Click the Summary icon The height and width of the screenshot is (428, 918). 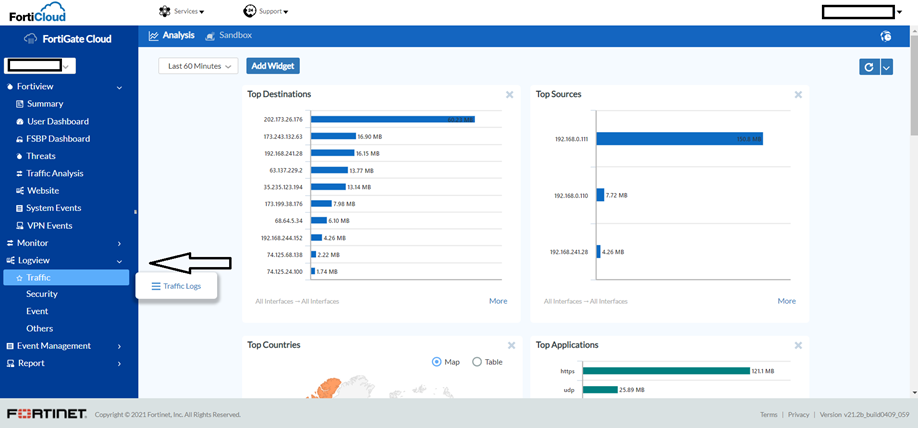(x=19, y=104)
